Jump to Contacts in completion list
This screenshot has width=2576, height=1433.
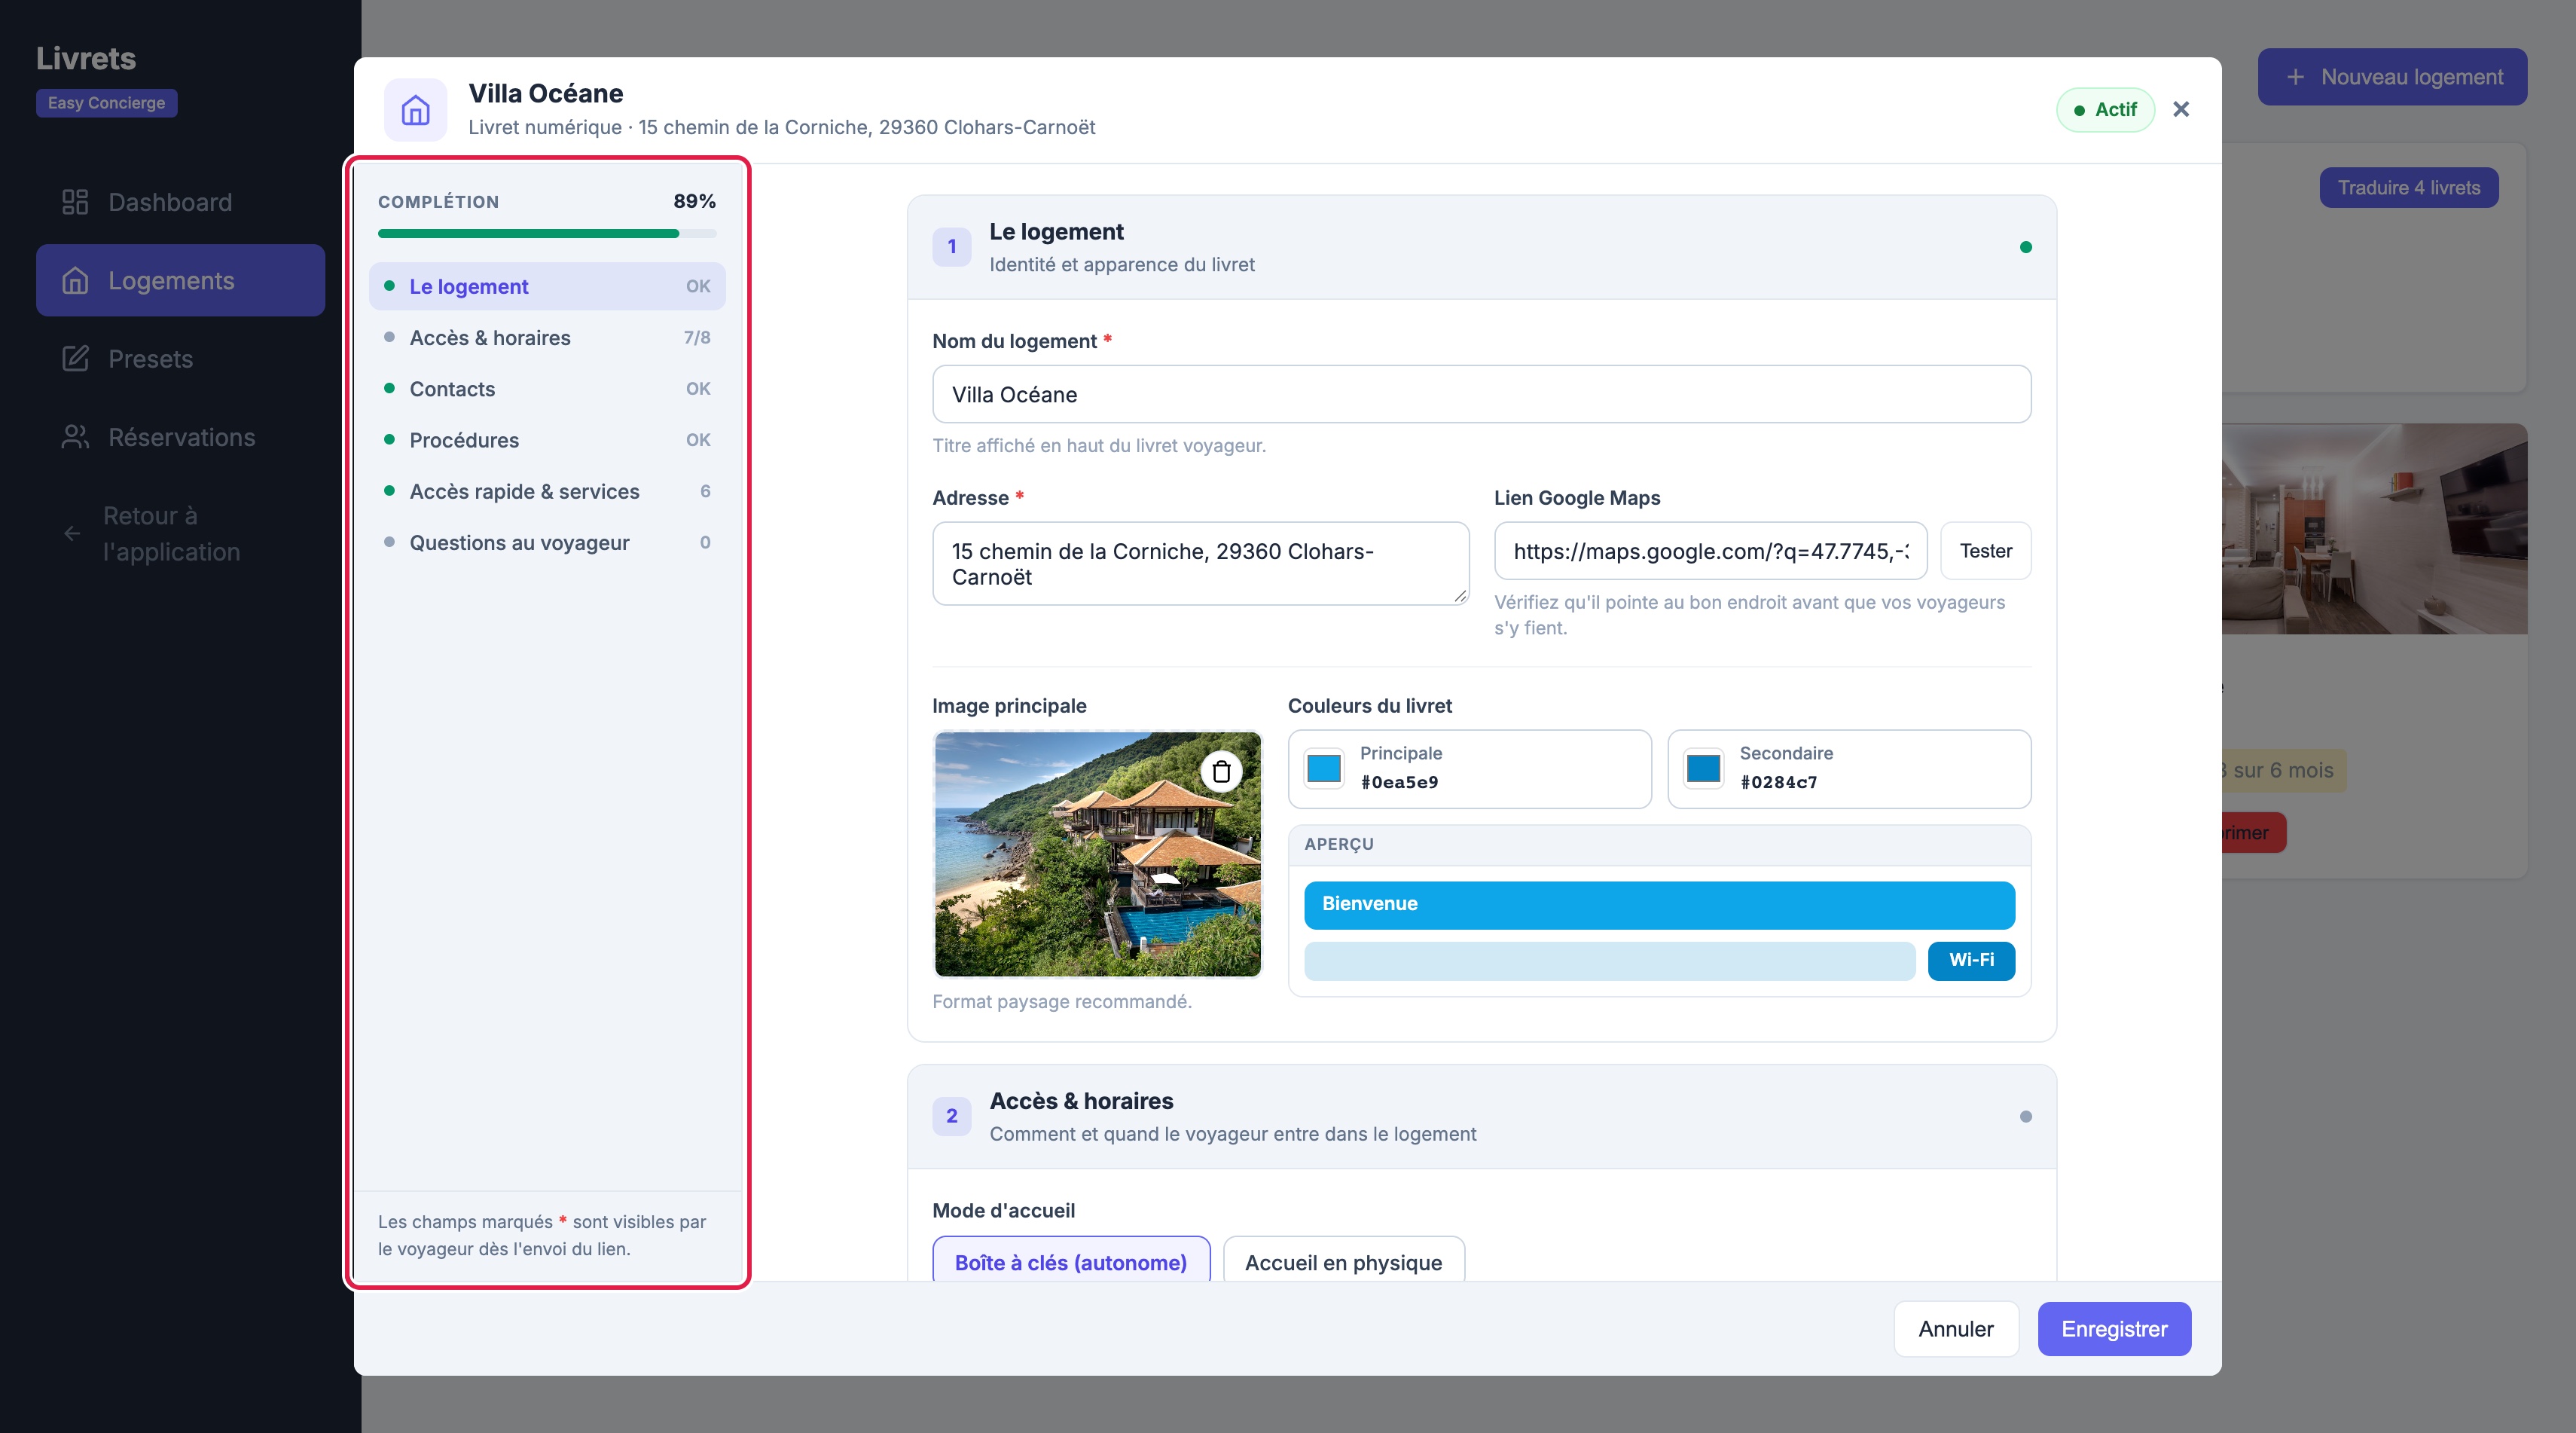[547, 388]
